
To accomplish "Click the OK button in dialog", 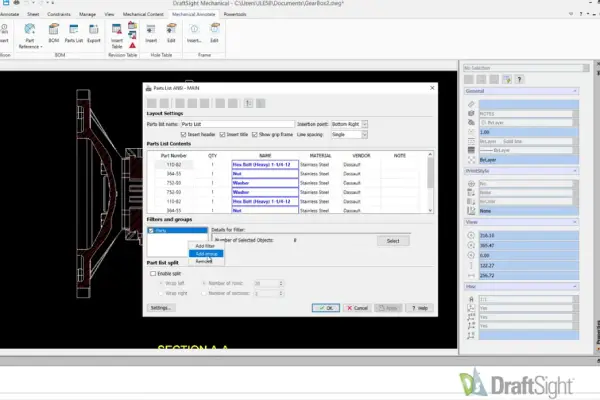I will click(325, 308).
